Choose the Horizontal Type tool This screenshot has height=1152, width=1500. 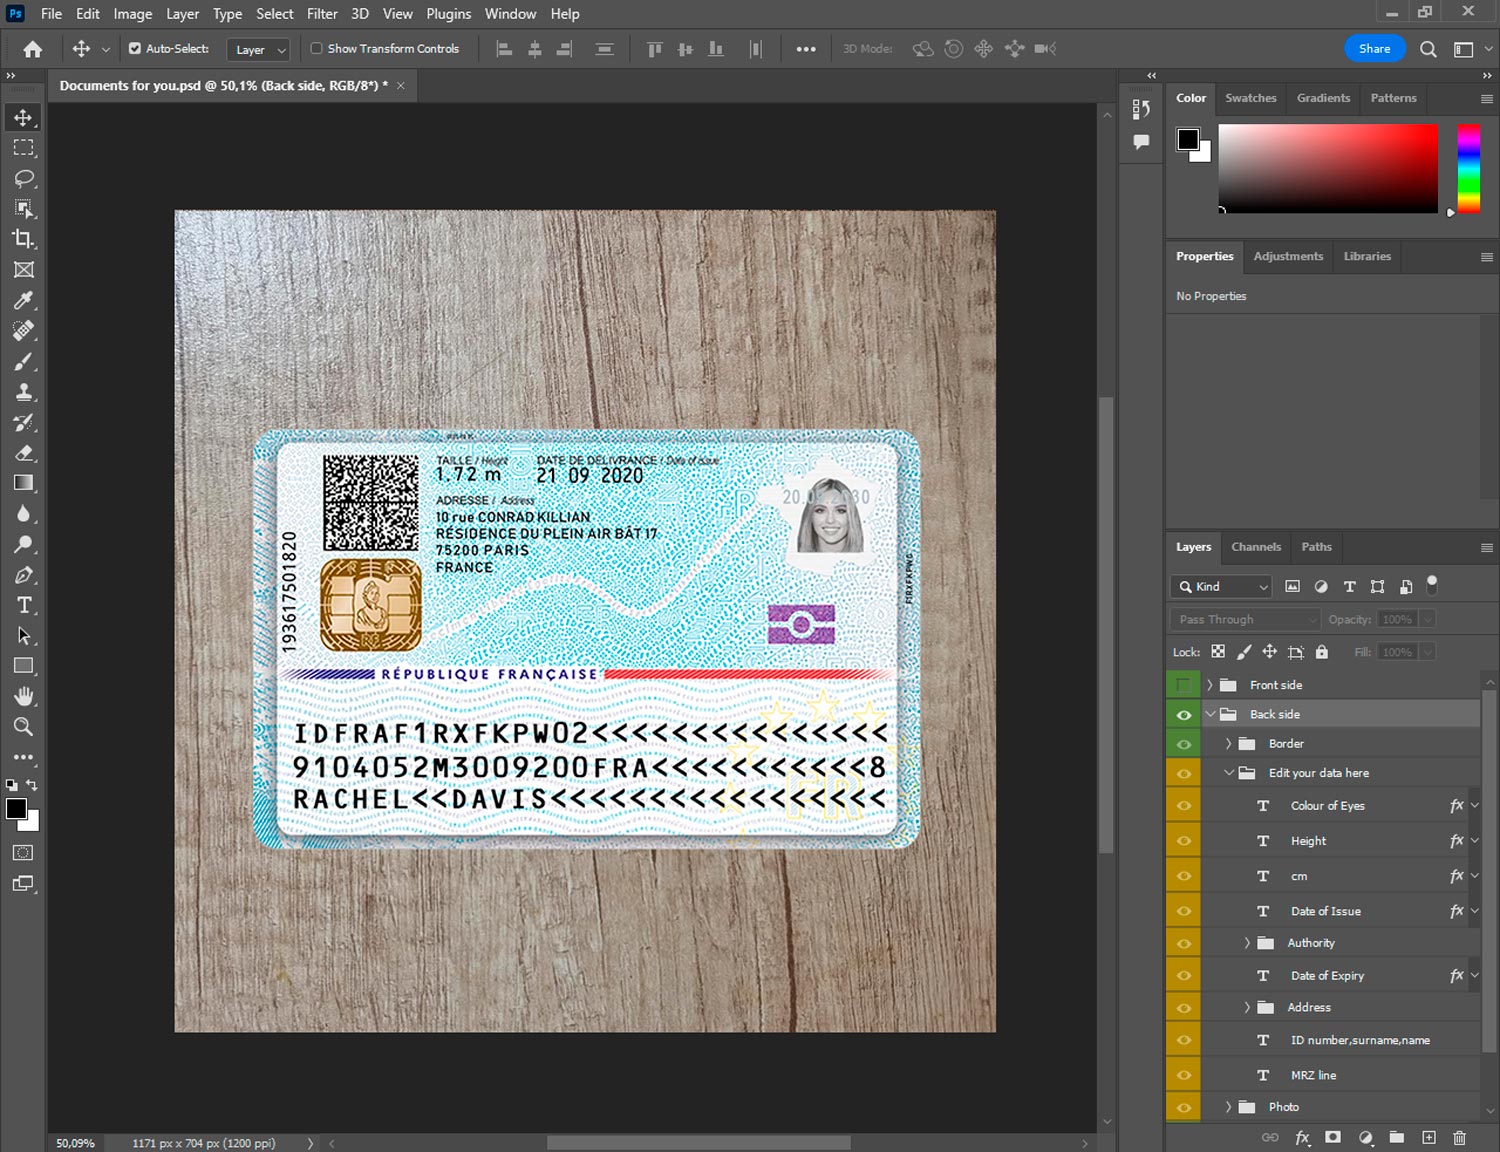tap(24, 605)
